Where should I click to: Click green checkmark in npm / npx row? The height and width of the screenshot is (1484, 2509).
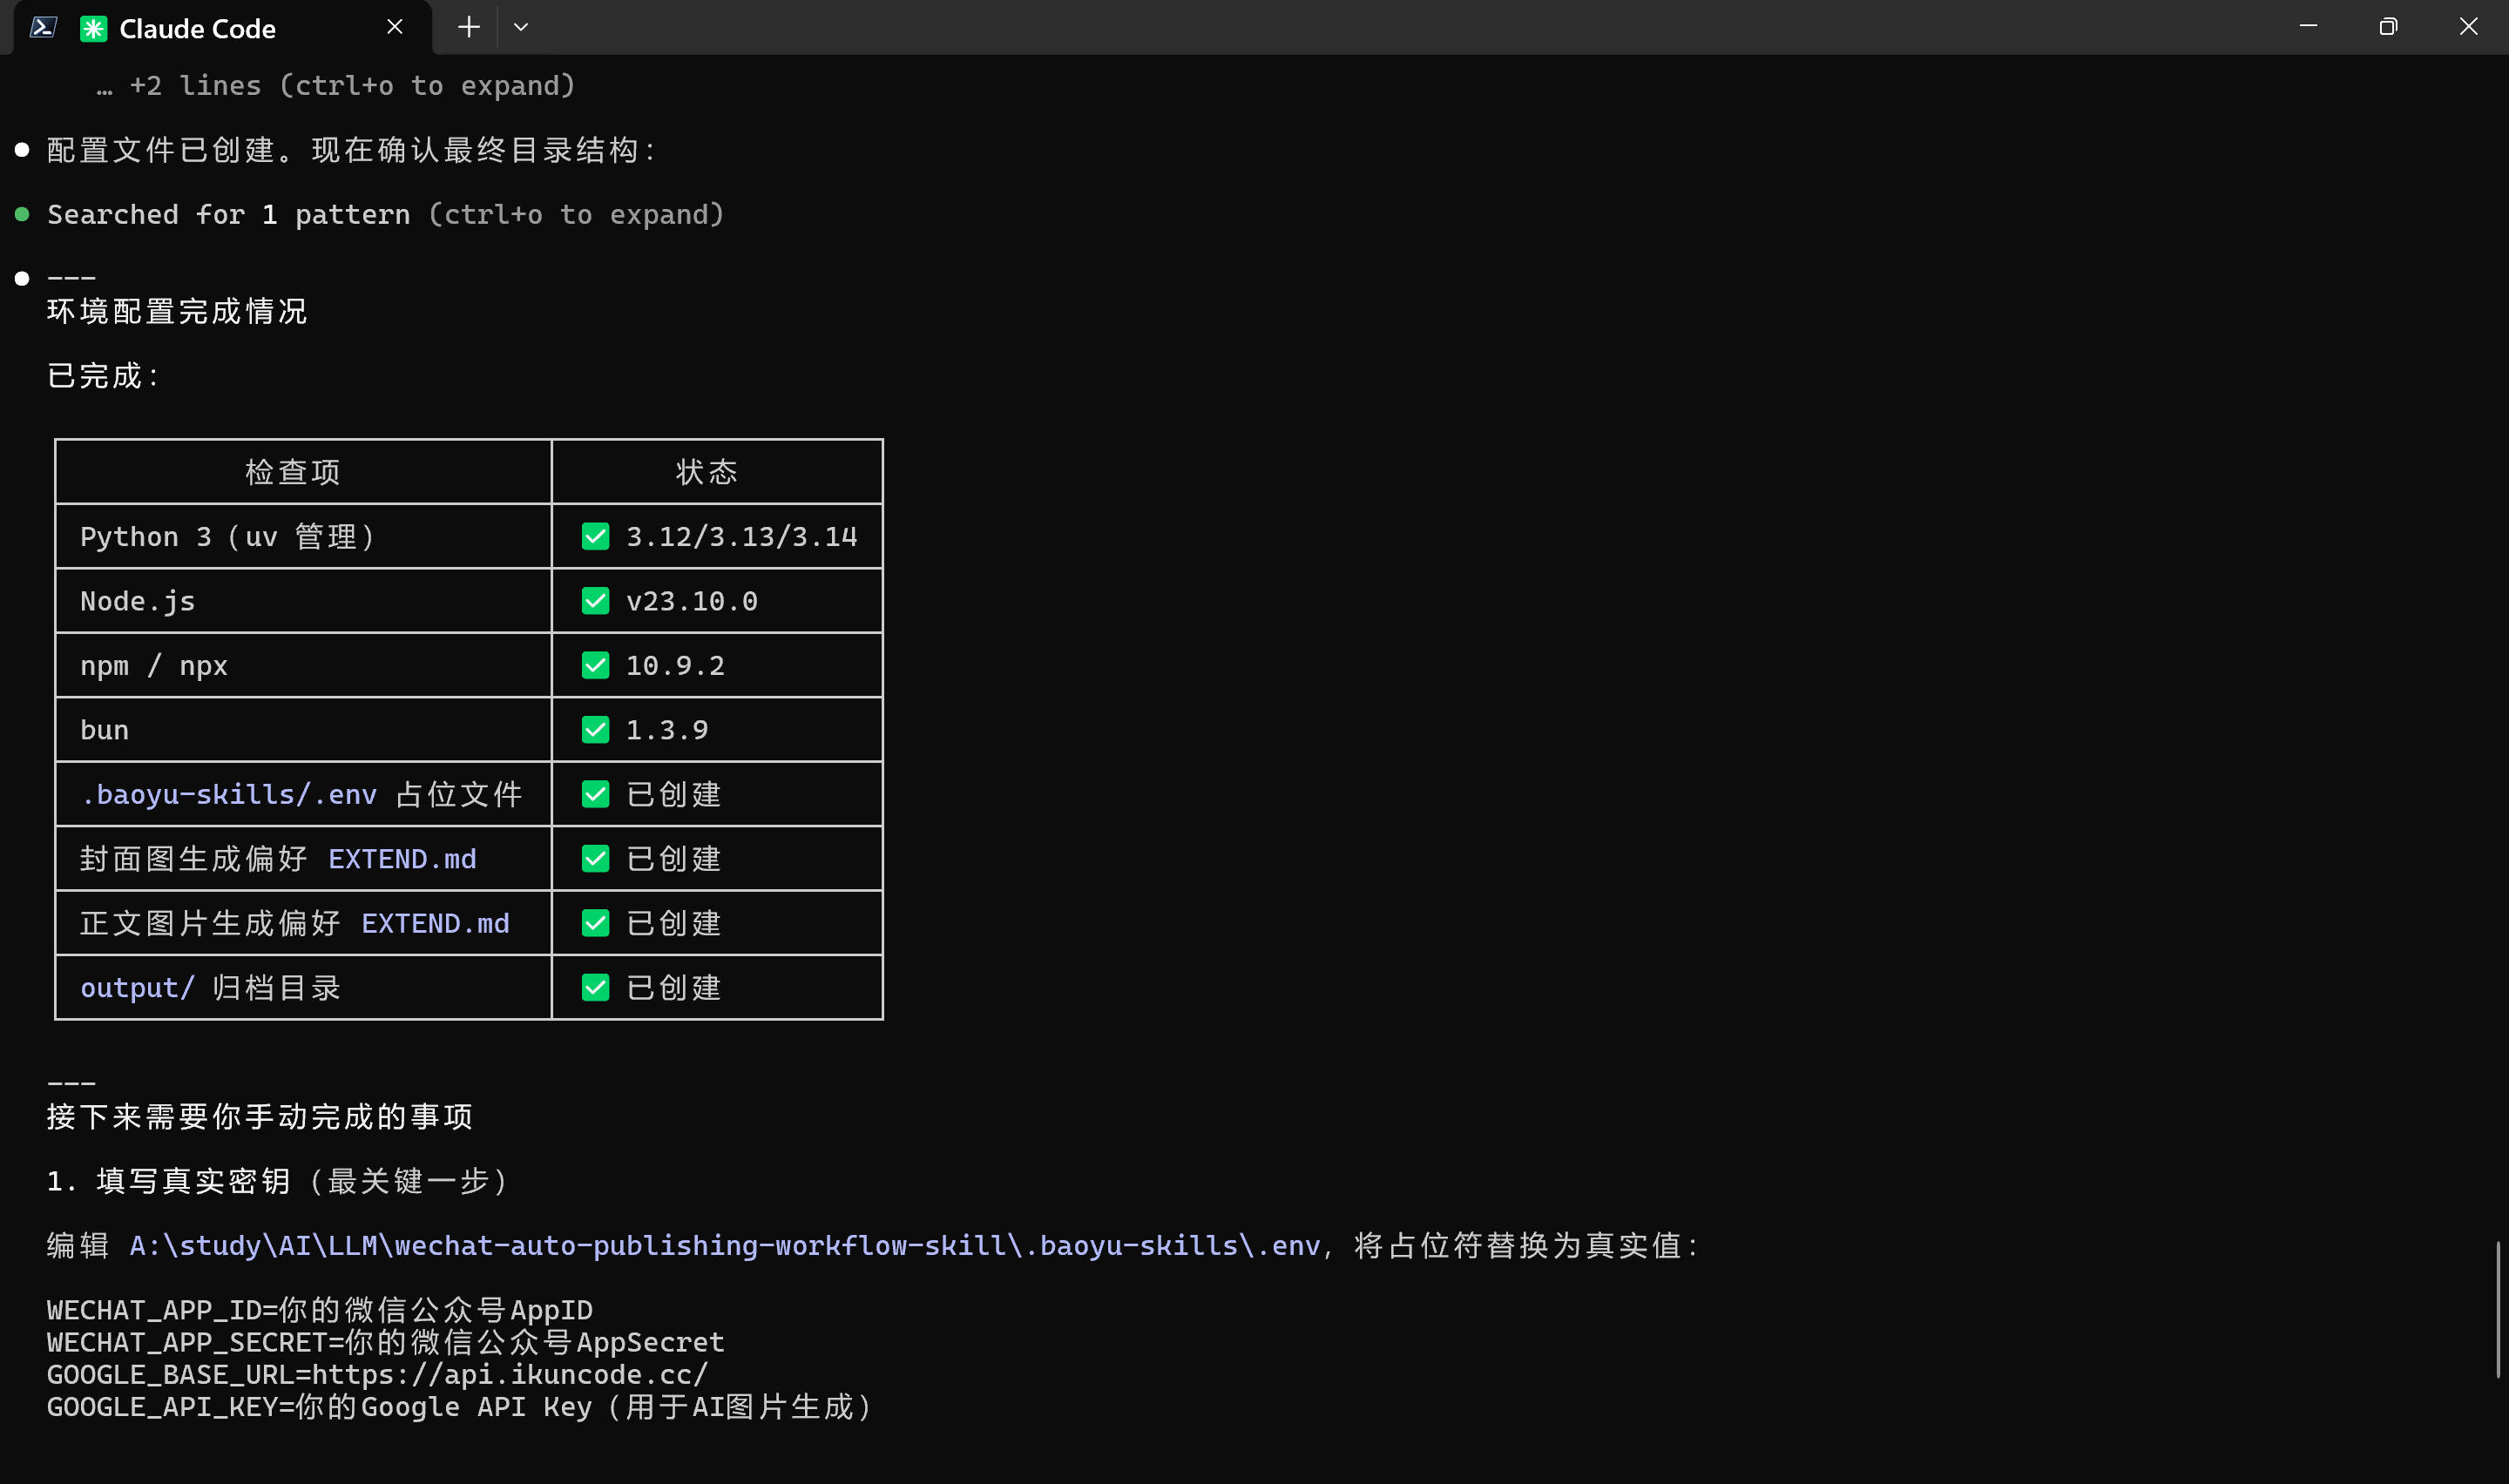[596, 666]
